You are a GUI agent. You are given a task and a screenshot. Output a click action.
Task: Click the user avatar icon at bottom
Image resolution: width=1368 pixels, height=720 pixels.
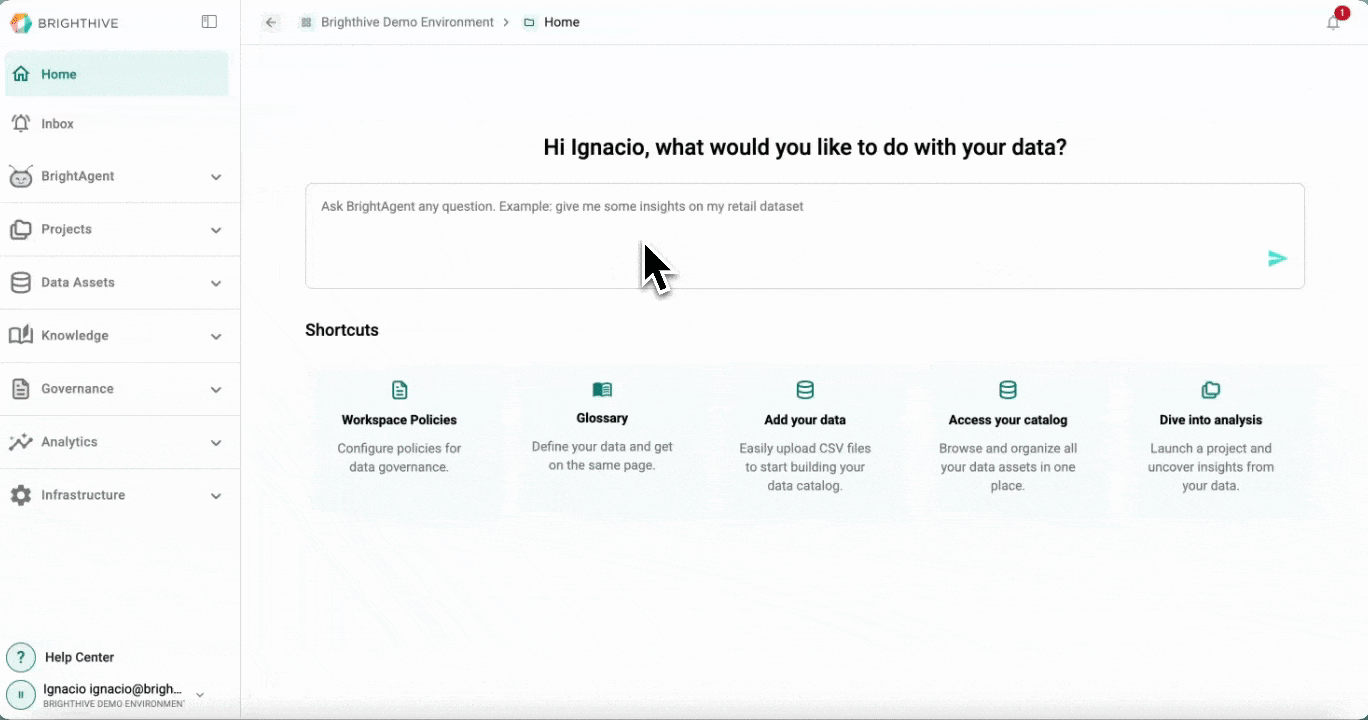point(21,694)
